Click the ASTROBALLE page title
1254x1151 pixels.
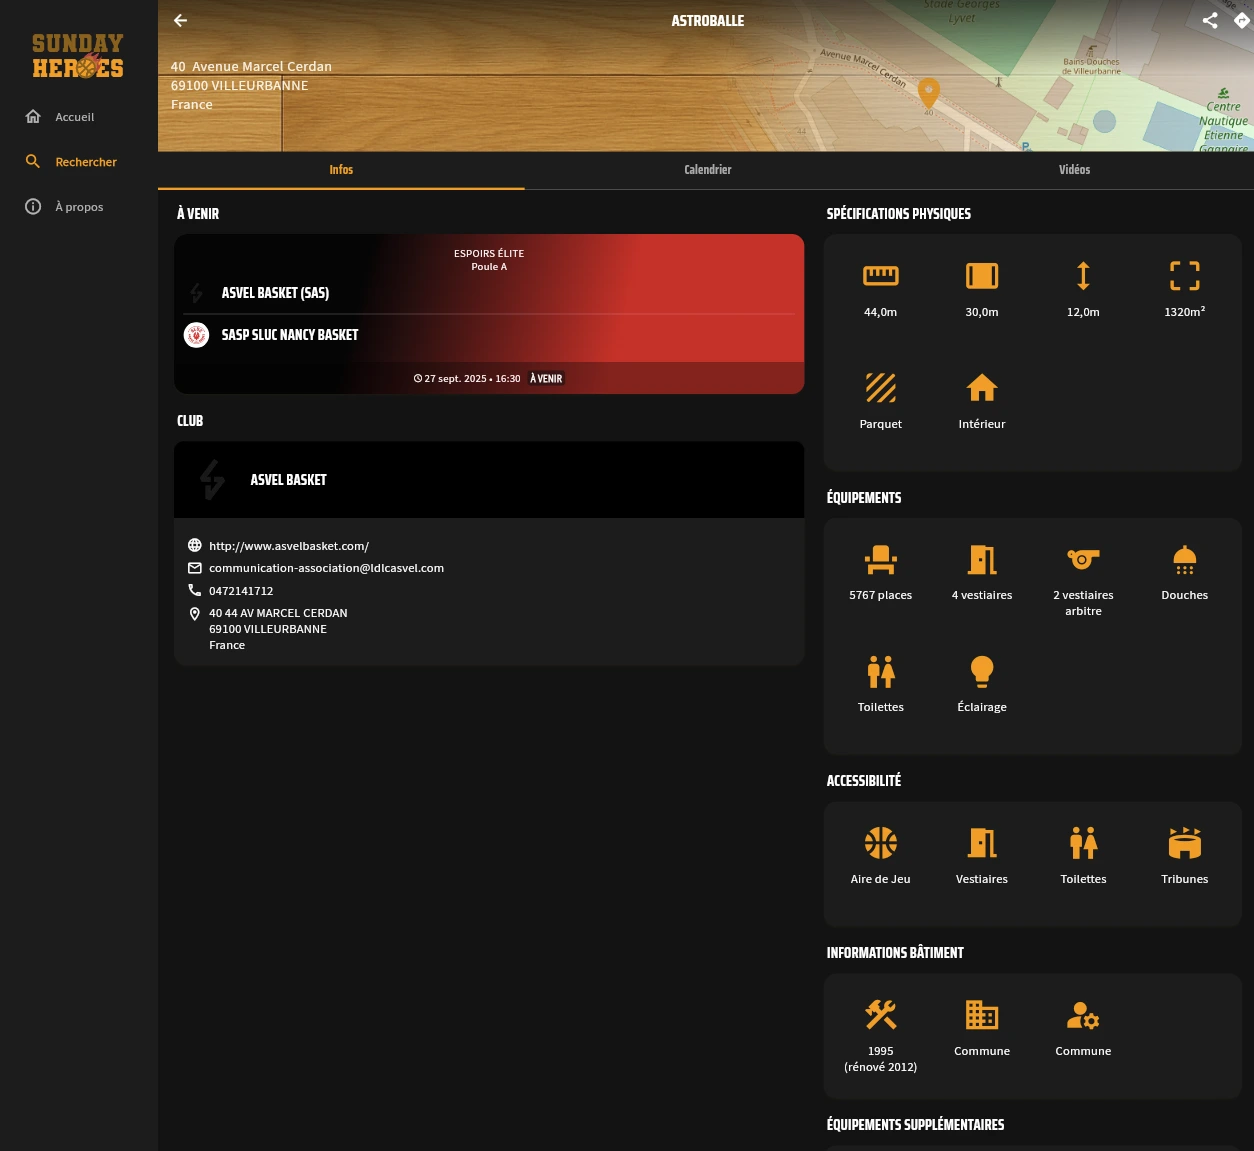708,20
